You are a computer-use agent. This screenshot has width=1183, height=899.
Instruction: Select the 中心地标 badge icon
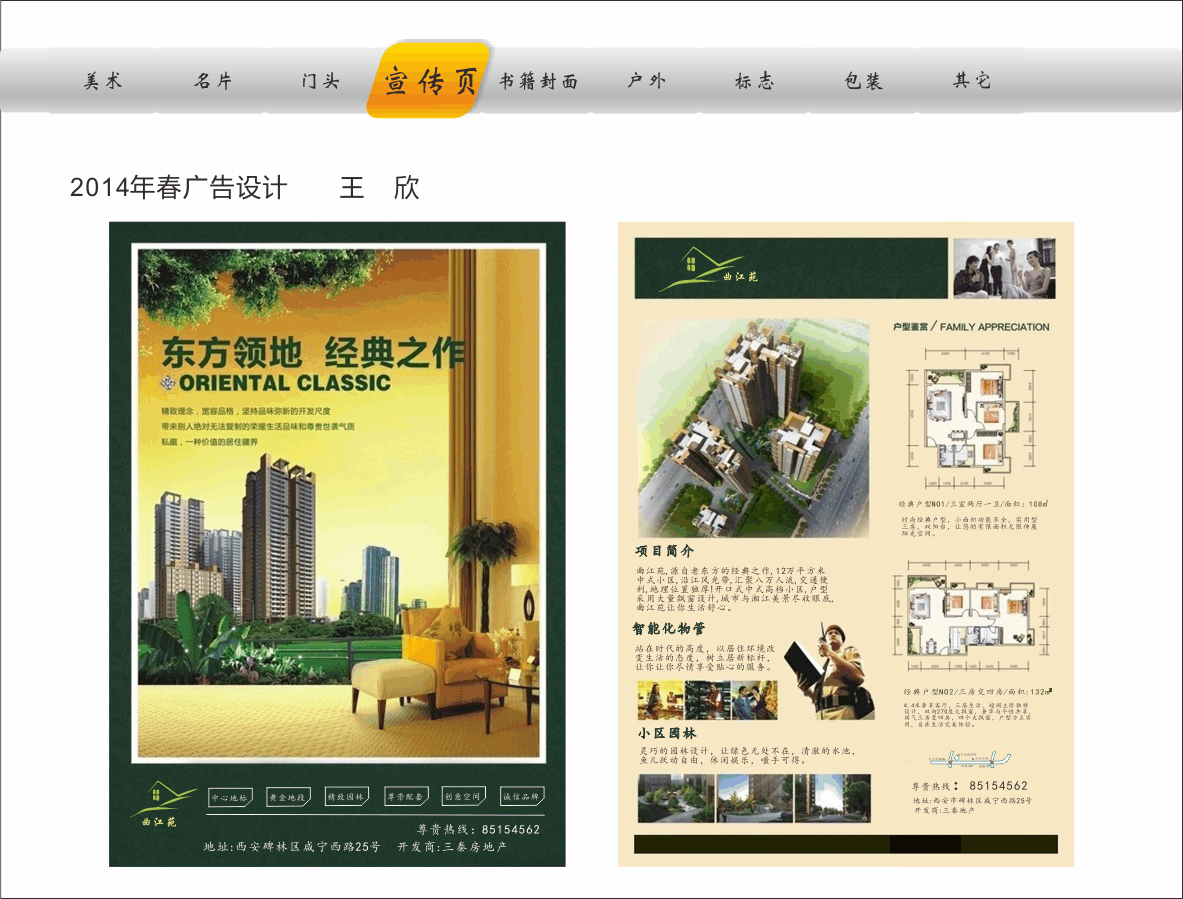tap(229, 795)
